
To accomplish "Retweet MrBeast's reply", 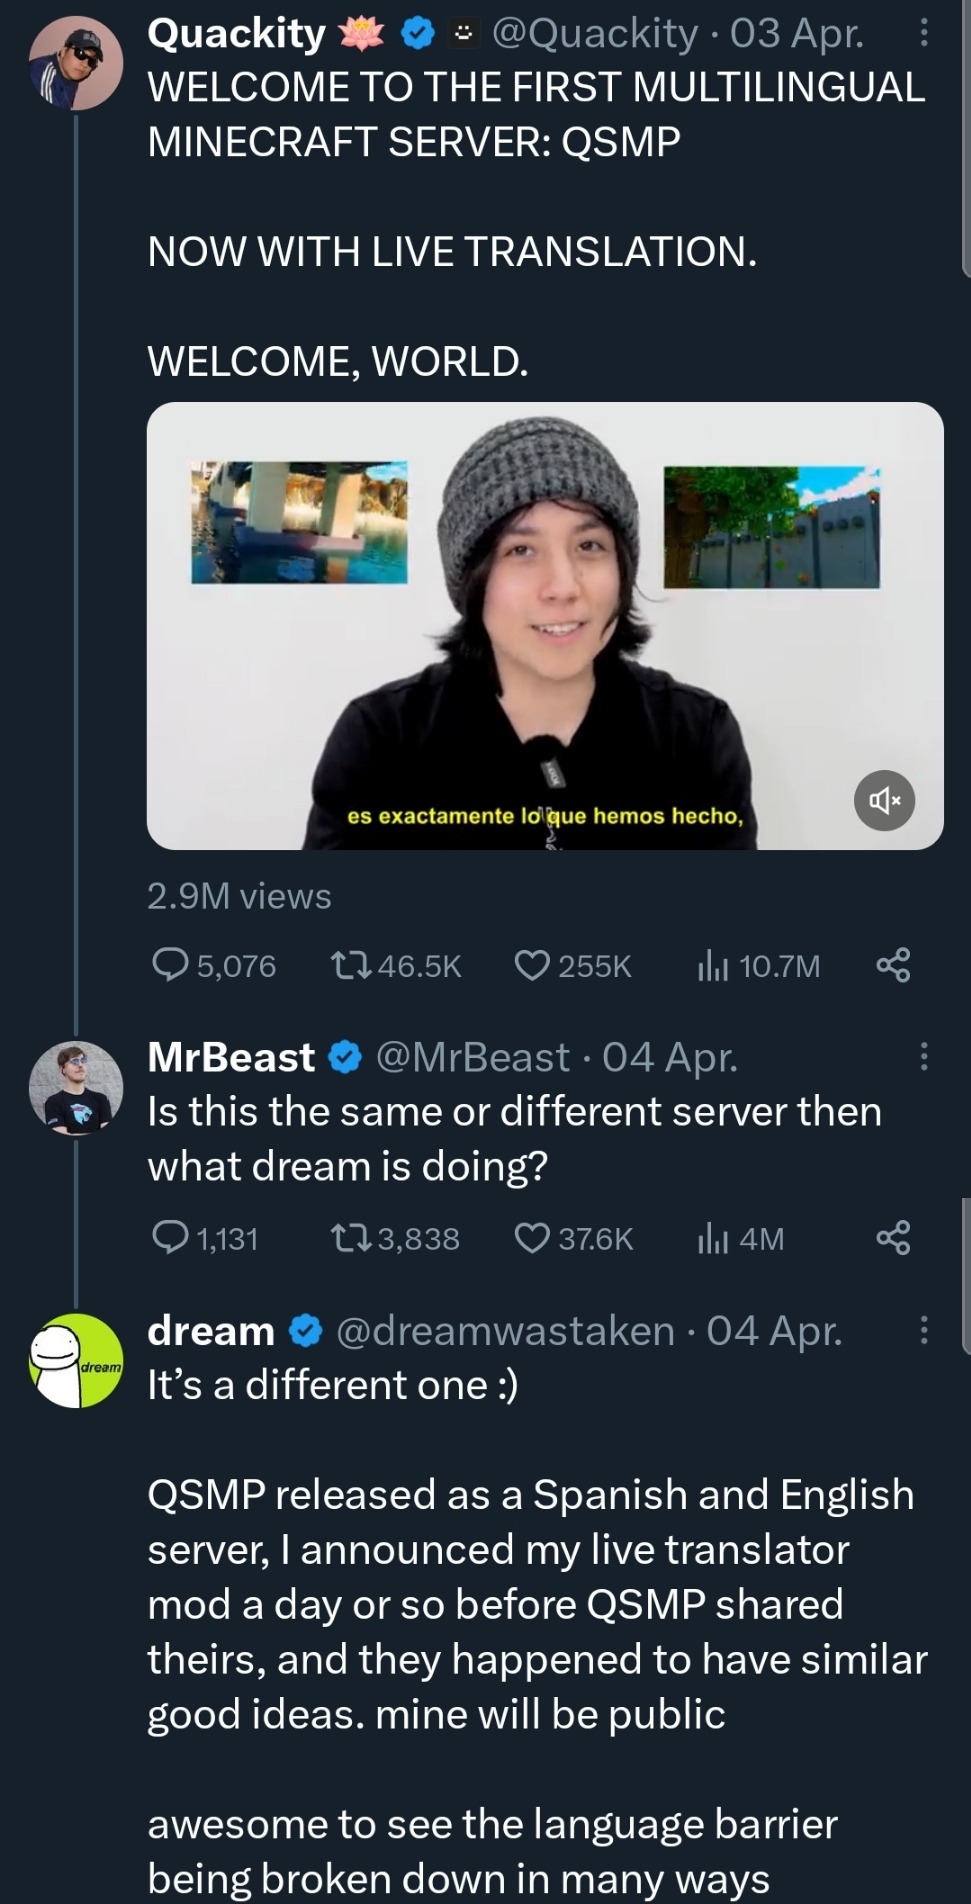I will pos(351,1238).
